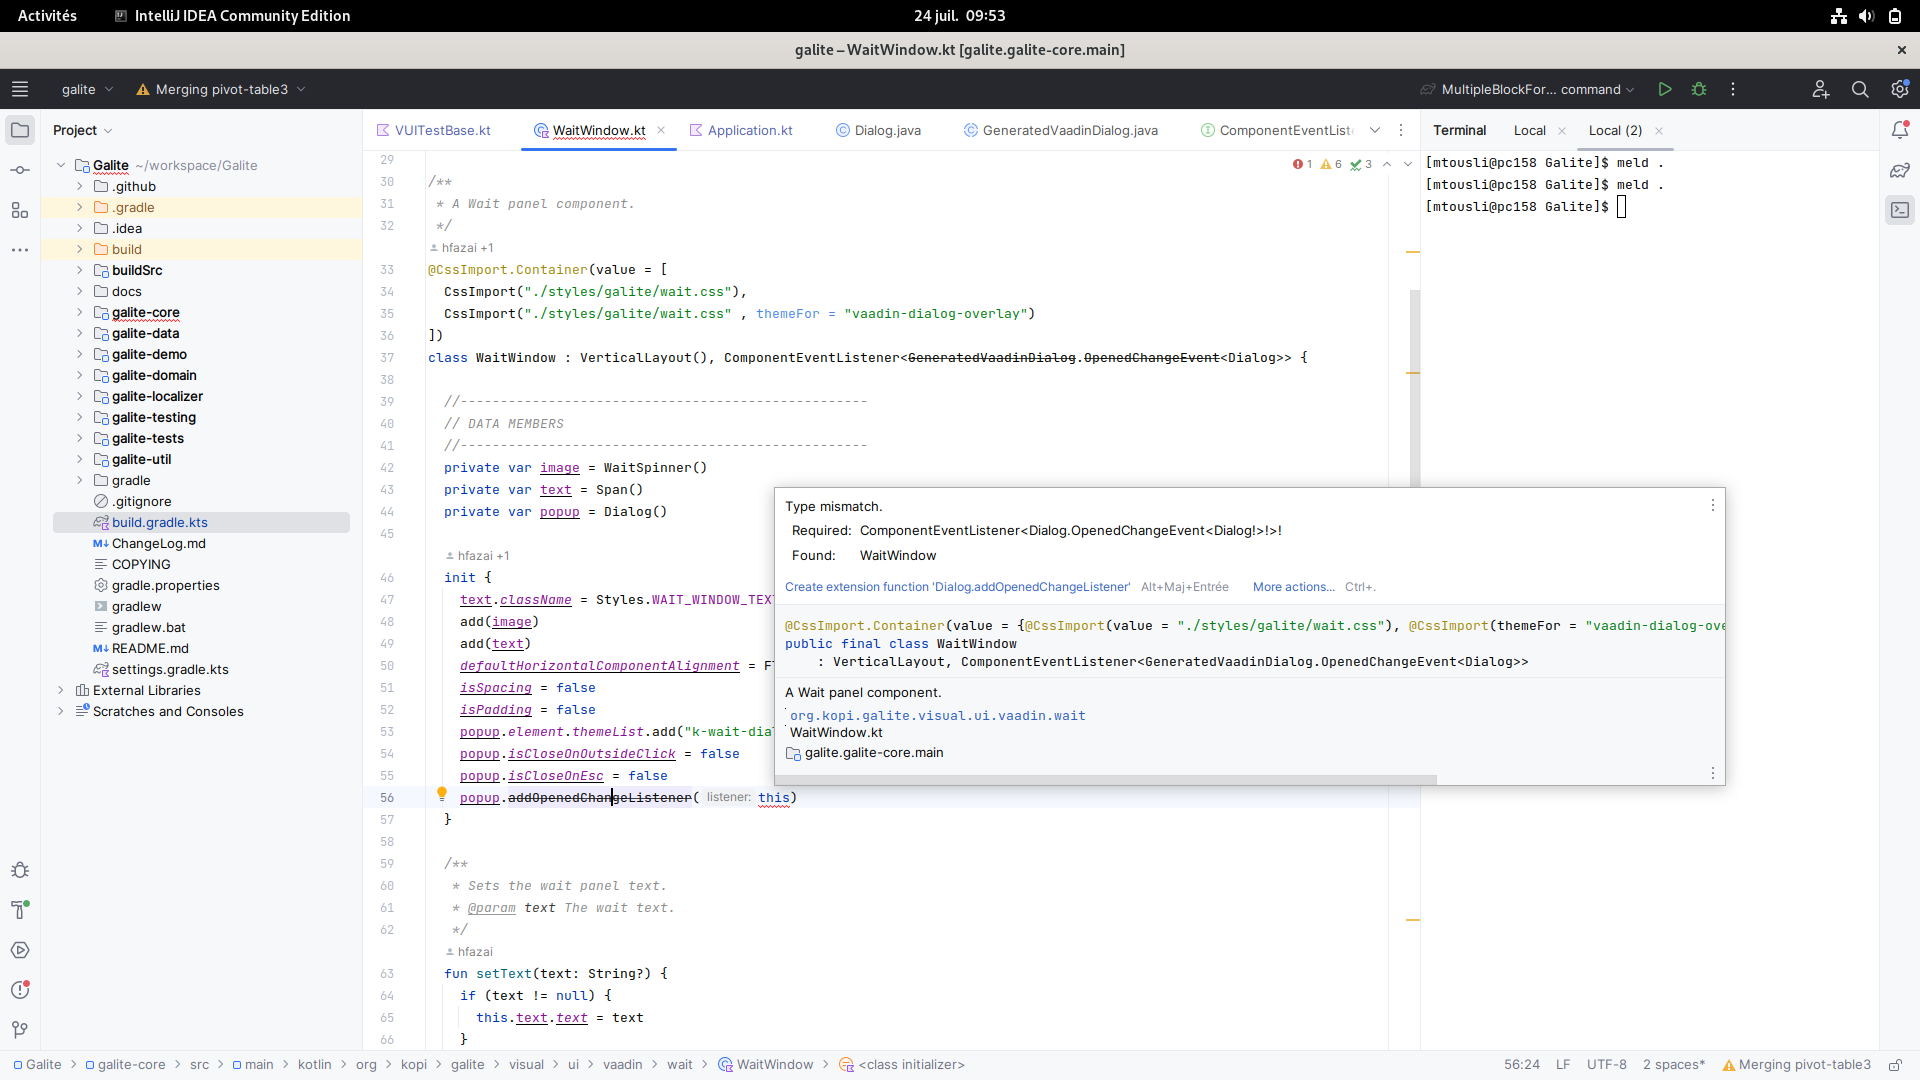
Task: Open the Gradle elephant tool window
Action: tap(1900, 170)
